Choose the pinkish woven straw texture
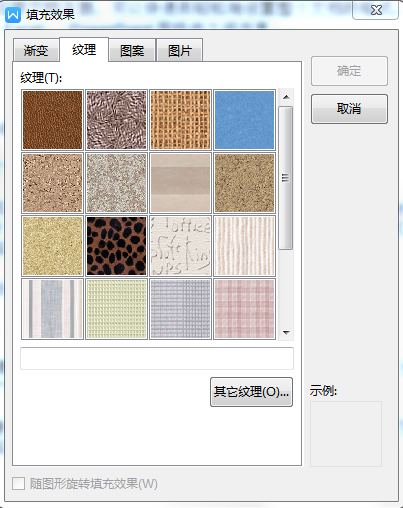403x508 pixels. pyautogui.click(x=116, y=120)
